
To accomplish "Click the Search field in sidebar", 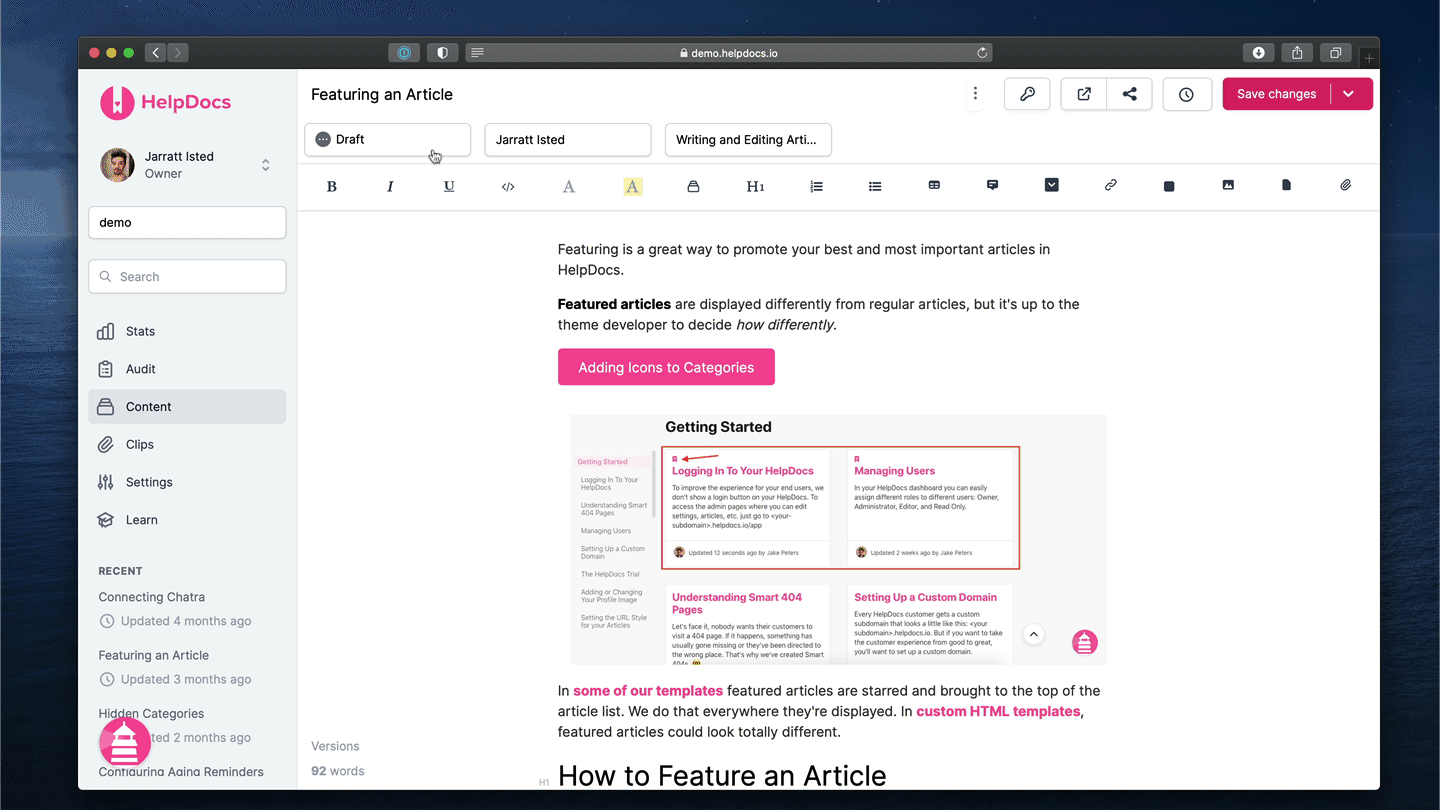I will (x=187, y=277).
